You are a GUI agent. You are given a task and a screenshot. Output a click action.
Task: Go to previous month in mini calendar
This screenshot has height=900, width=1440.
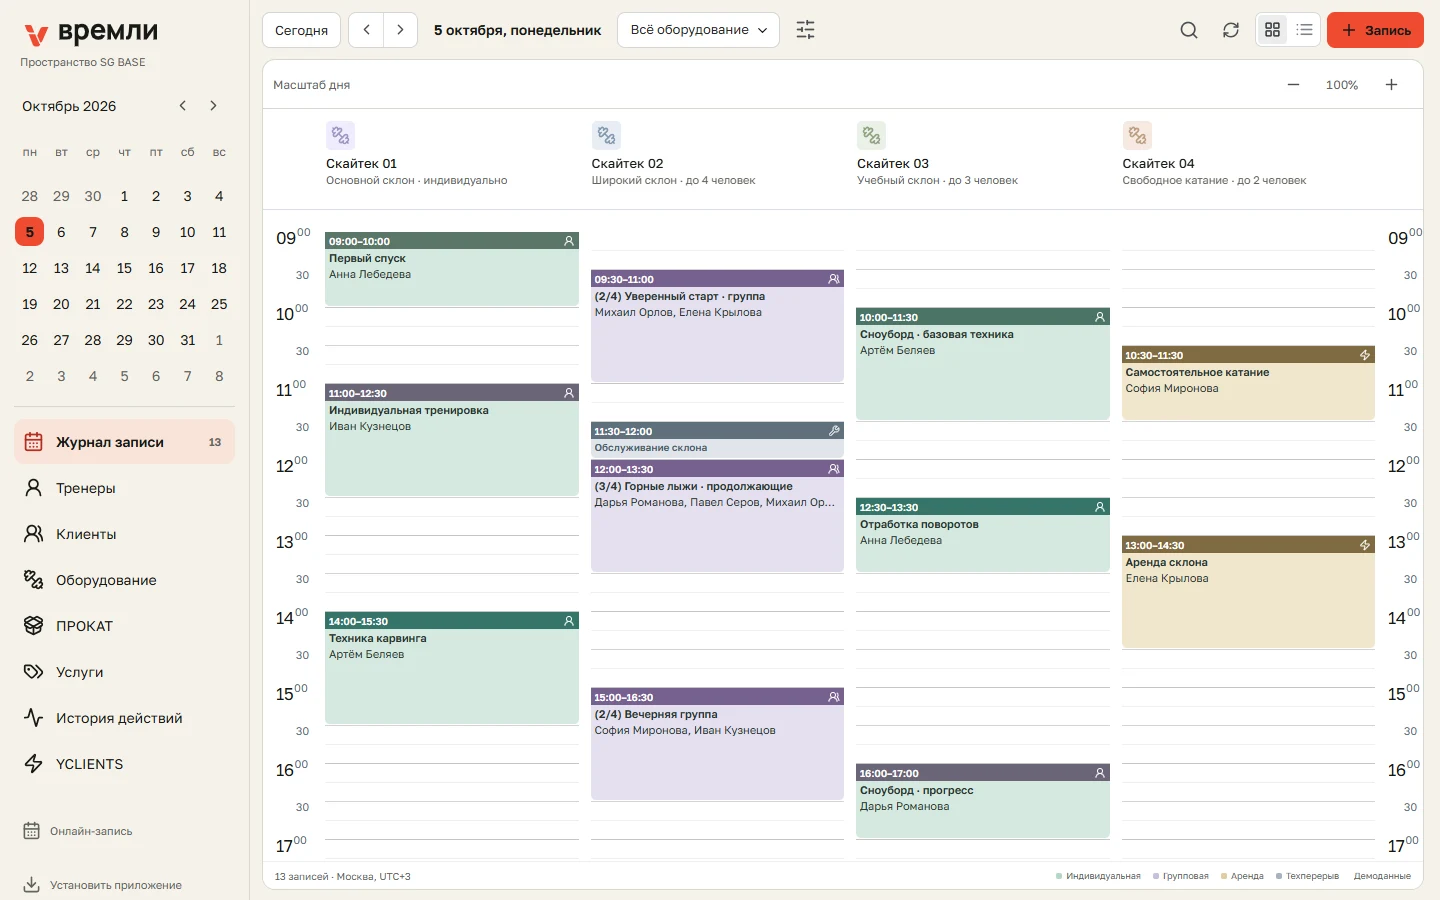(183, 106)
